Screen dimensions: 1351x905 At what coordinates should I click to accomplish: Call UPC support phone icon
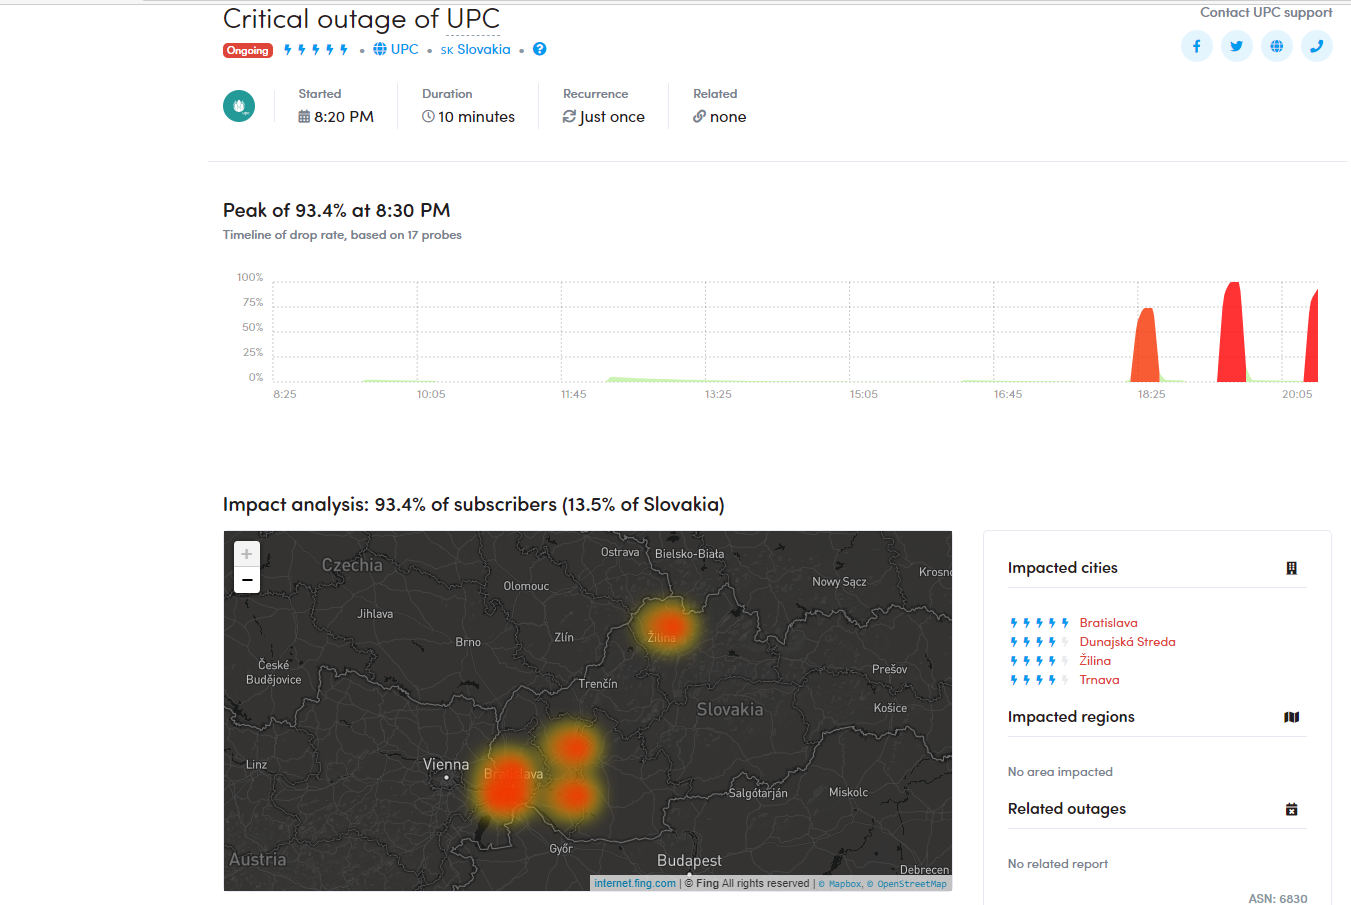click(1316, 46)
